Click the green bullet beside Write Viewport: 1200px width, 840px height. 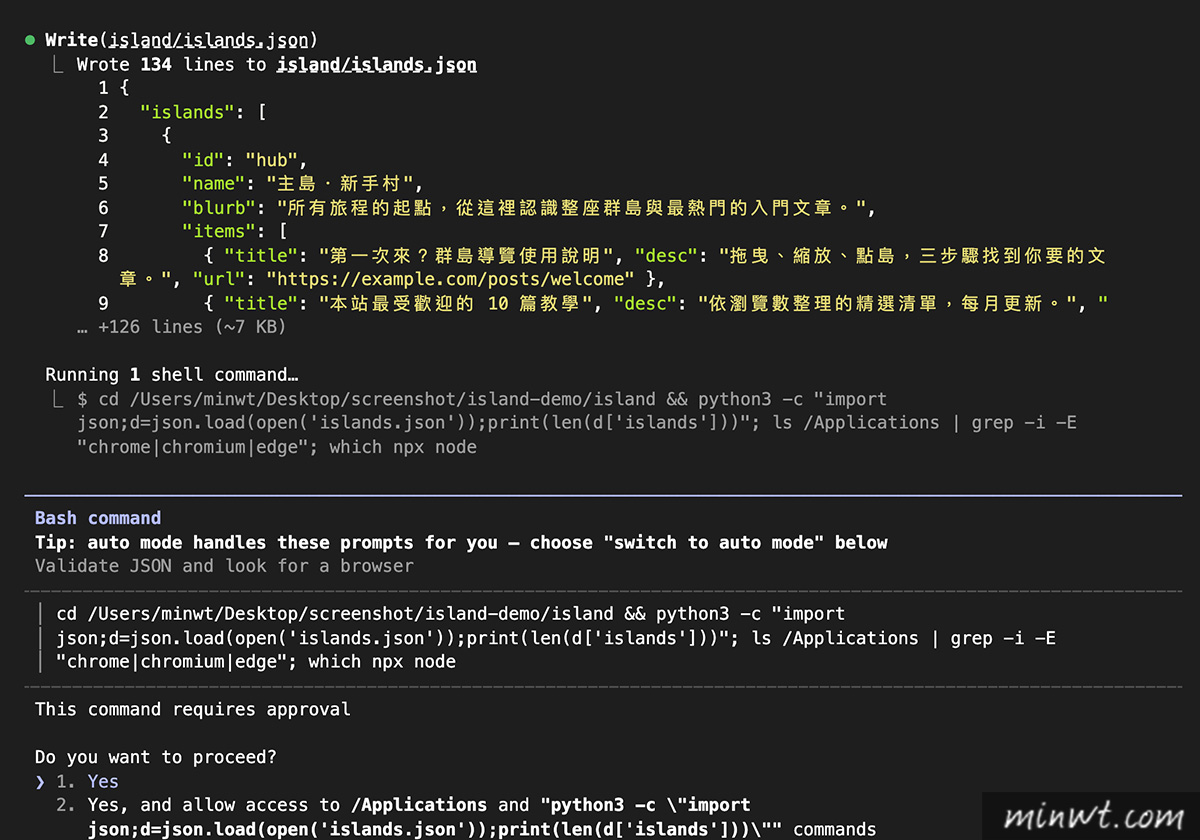(30, 41)
